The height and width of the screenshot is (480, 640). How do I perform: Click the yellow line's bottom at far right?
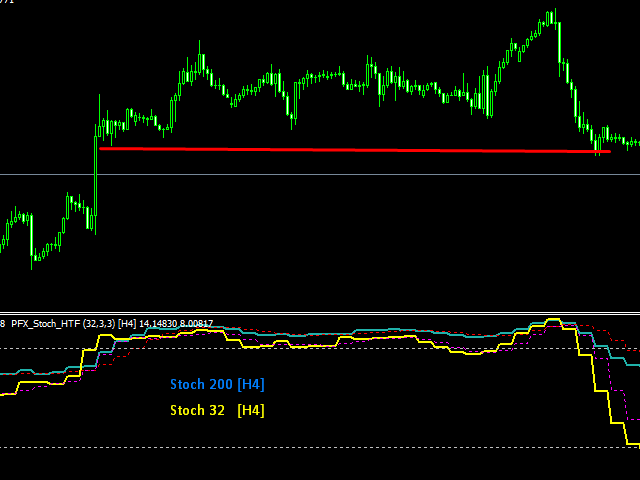pos(632,444)
